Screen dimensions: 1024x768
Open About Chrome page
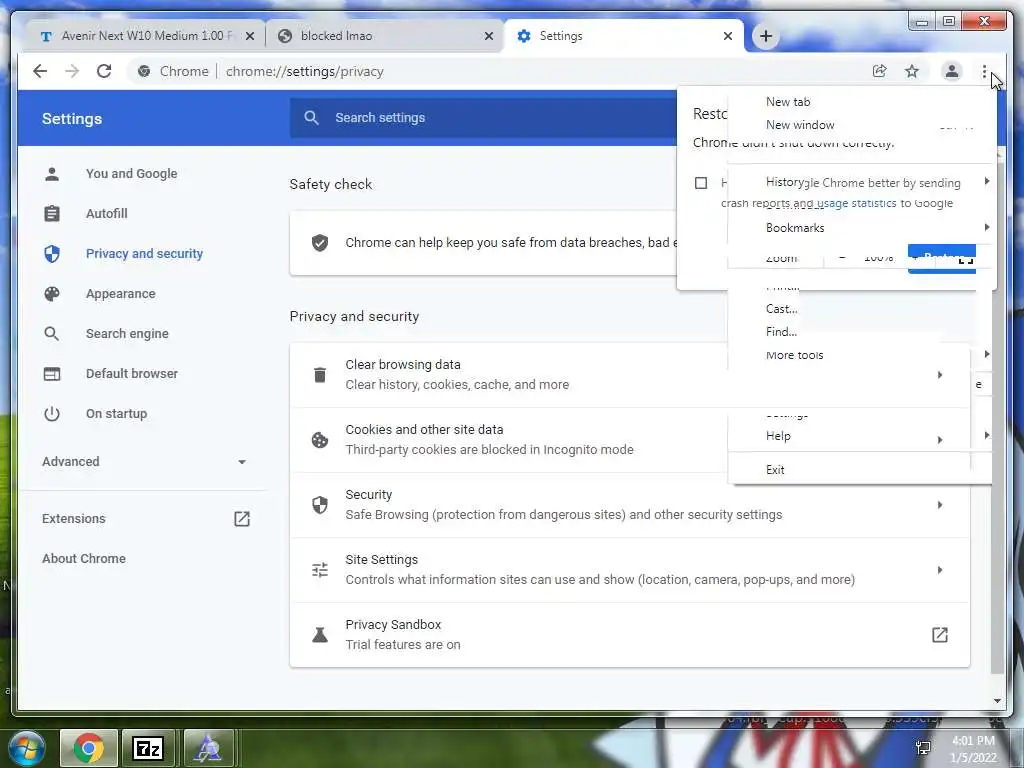[x=84, y=558]
